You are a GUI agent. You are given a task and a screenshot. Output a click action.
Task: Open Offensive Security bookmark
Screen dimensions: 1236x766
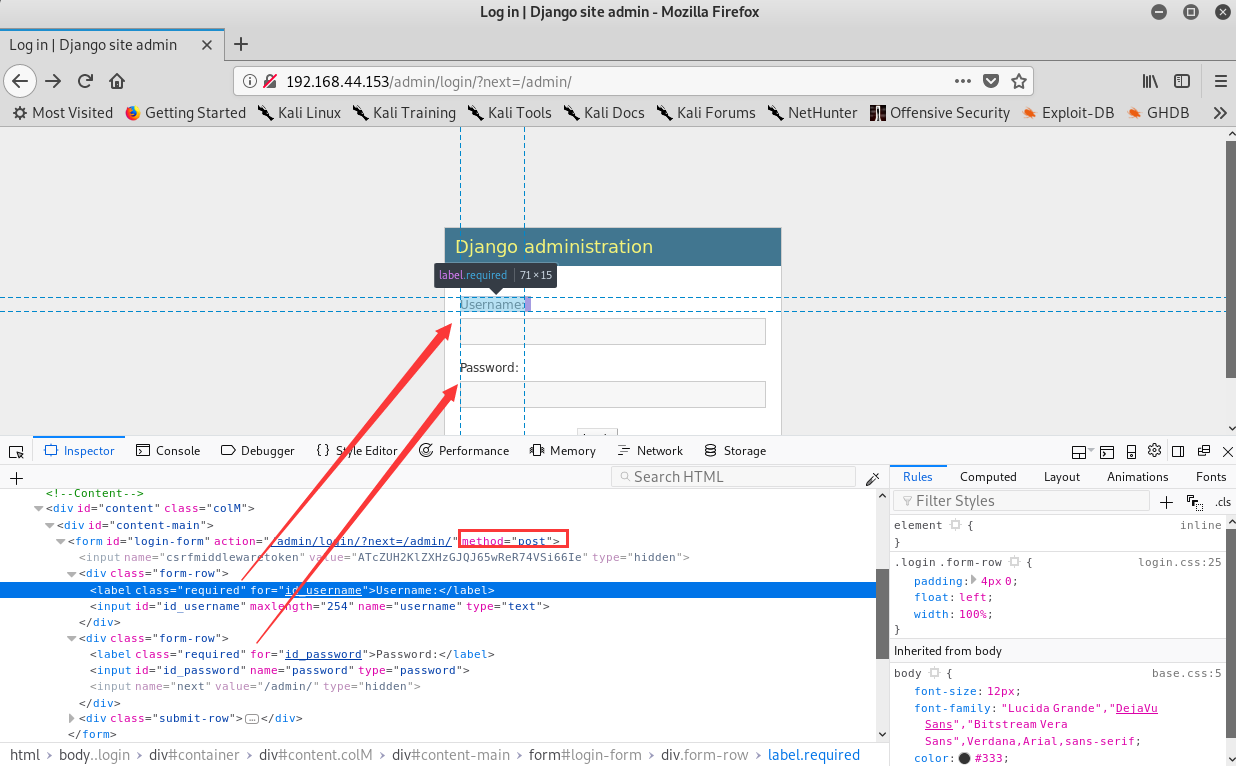pos(940,113)
